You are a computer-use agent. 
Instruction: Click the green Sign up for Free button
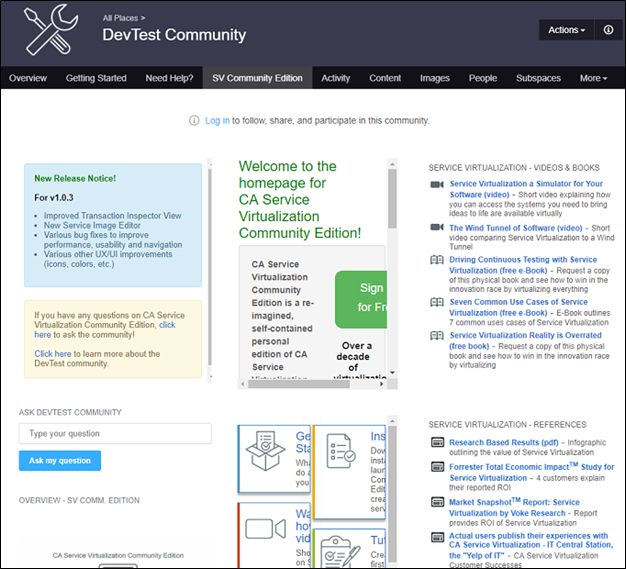tap(361, 299)
